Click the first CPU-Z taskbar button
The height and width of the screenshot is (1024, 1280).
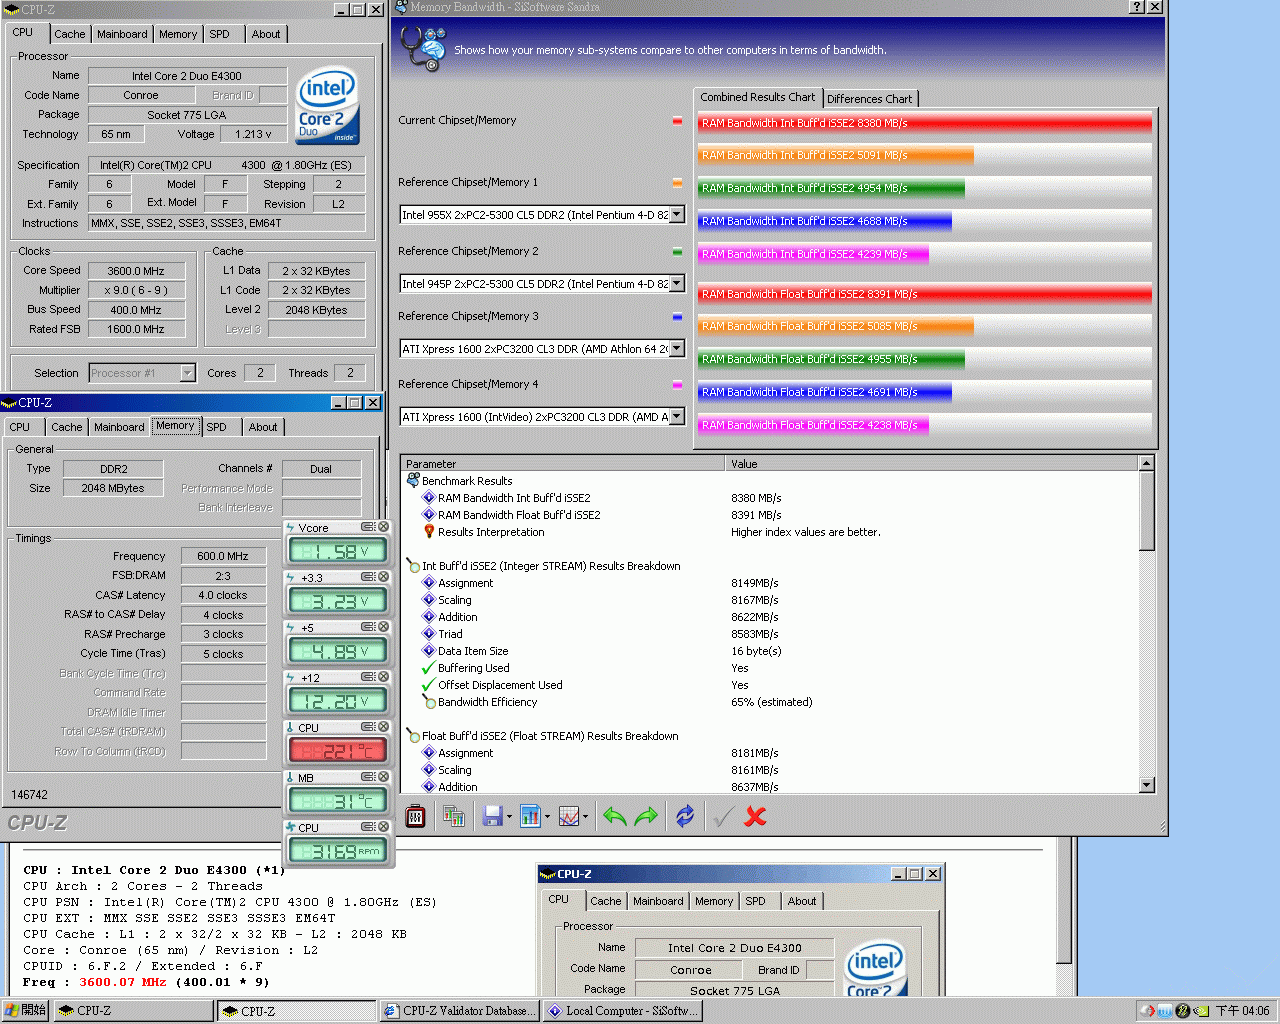tap(135, 1011)
